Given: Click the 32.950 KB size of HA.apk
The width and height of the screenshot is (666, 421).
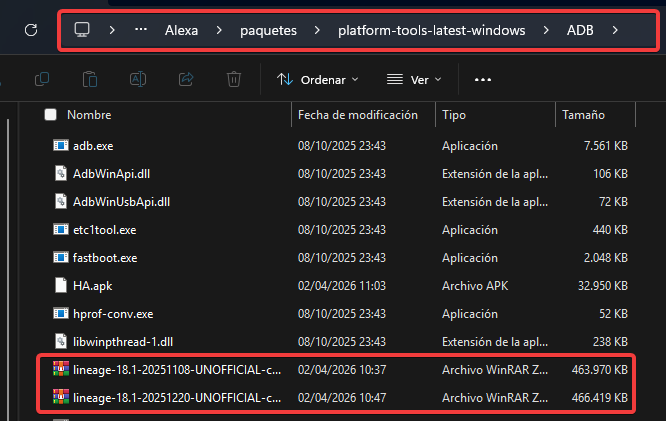Looking at the screenshot, I should point(603,286).
